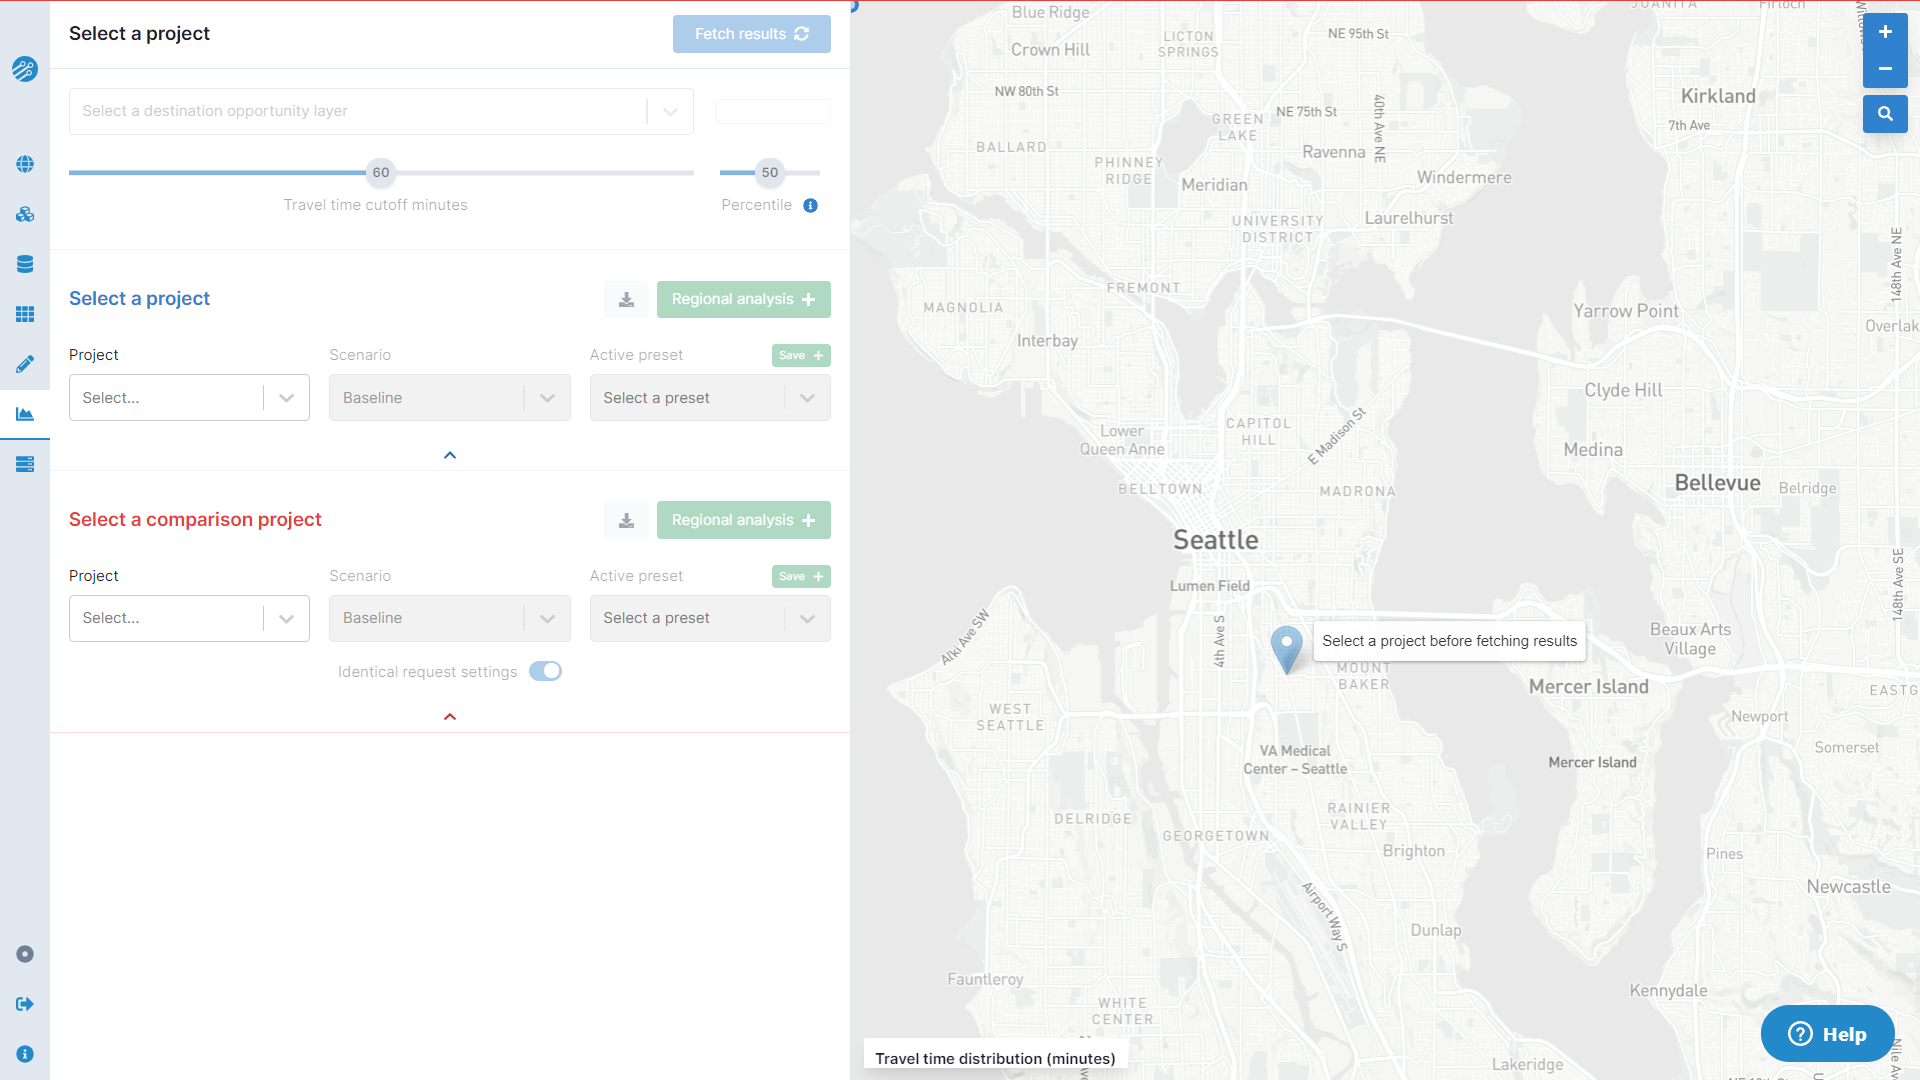This screenshot has width=1920, height=1080.
Task: Collapse the comparison project settings chevron
Action: (449, 716)
